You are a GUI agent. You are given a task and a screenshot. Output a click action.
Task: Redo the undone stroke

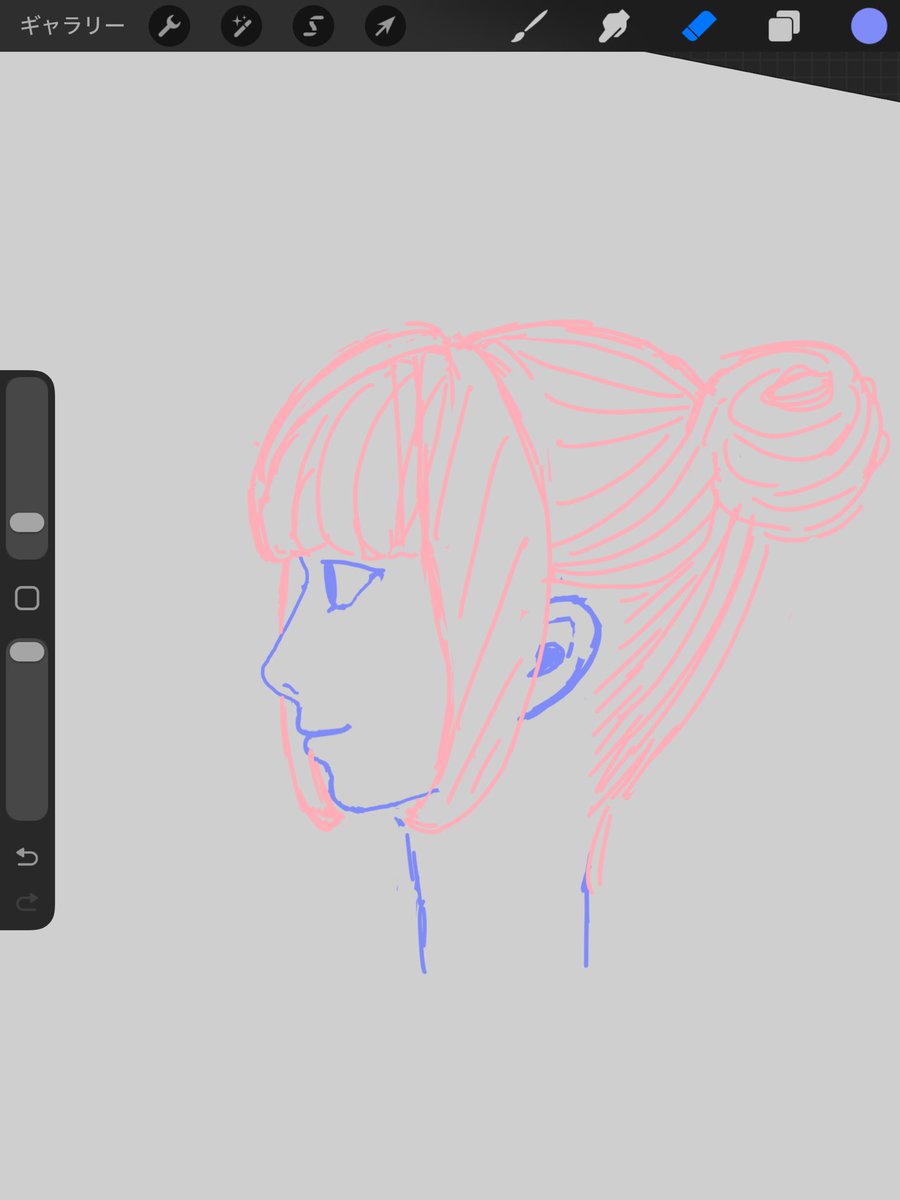pyautogui.click(x=27, y=903)
